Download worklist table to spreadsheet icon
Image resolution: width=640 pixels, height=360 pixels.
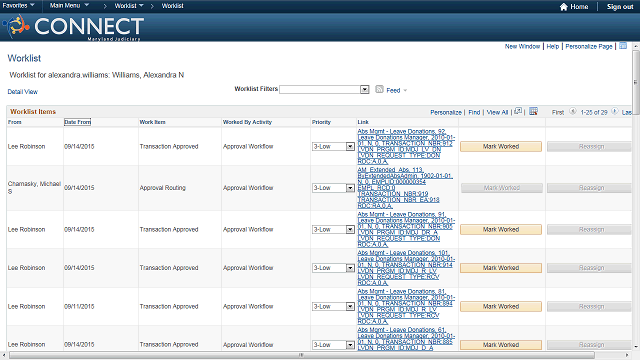(533, 111)
